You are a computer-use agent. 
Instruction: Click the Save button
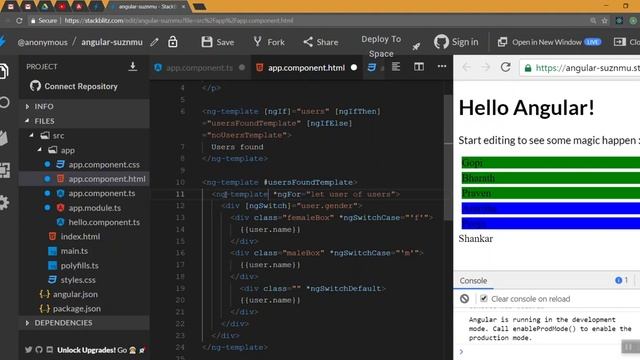point(218,42)
